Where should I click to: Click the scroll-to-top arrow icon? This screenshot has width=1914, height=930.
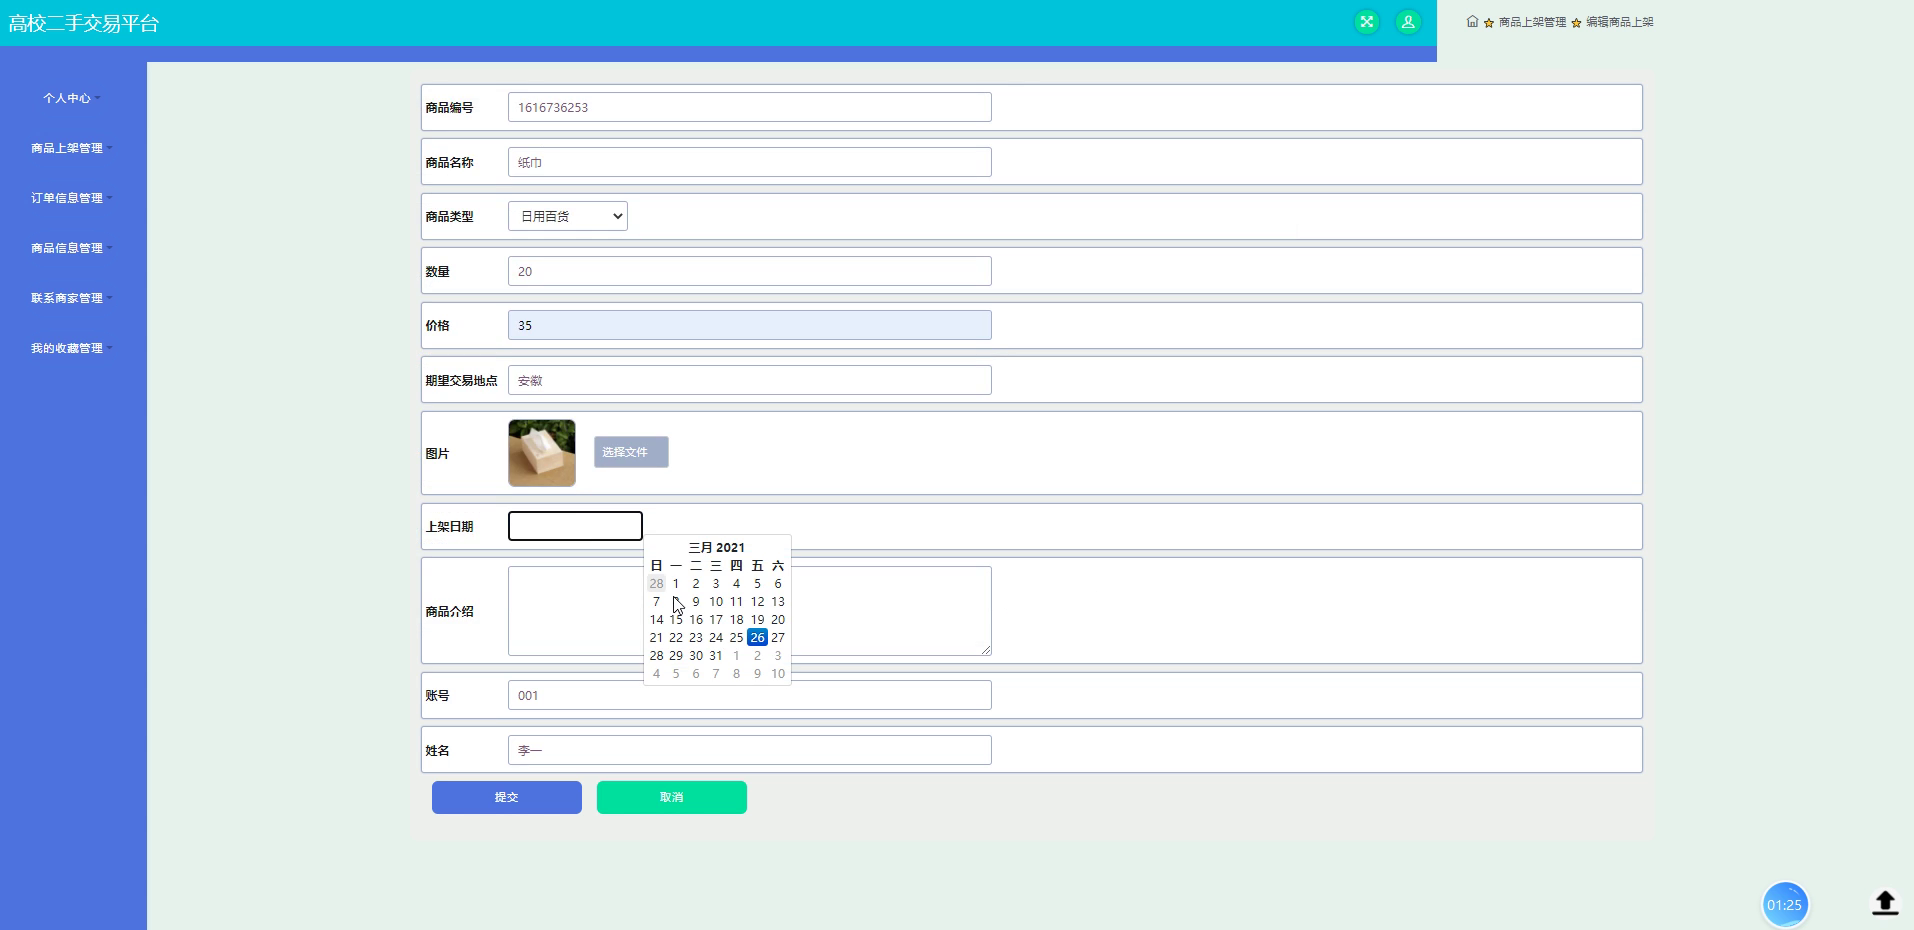tap(1885, 903)
